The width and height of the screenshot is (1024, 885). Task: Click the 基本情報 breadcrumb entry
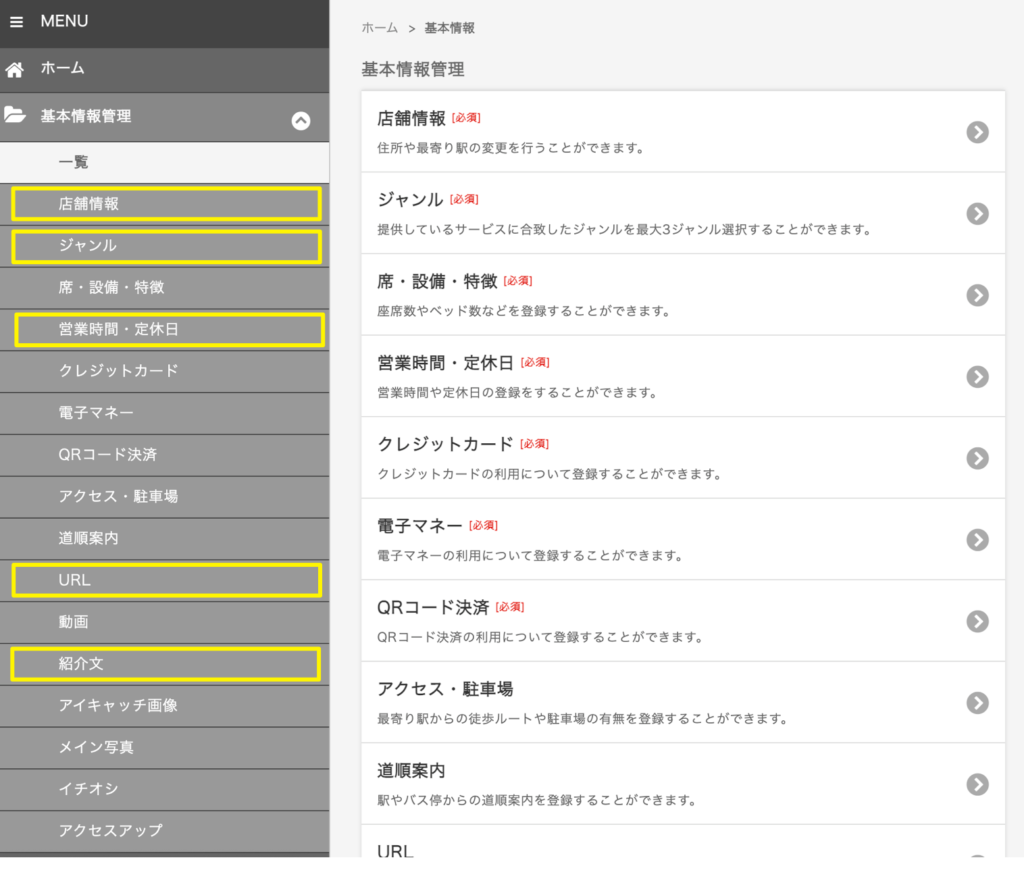(448, 28)
